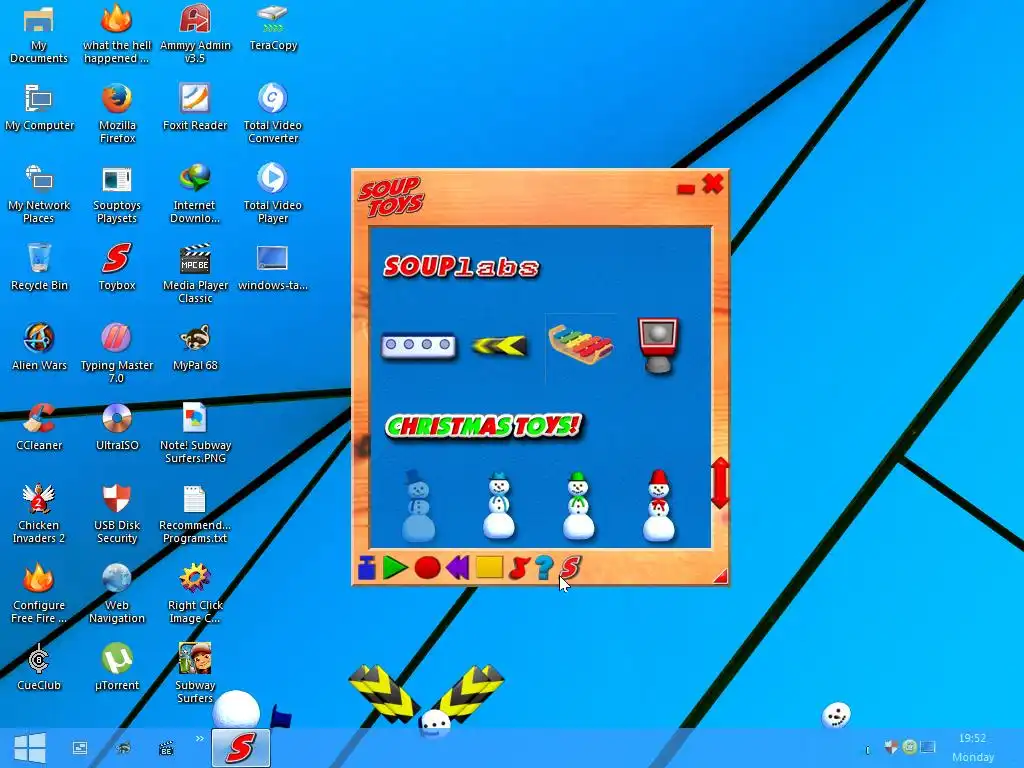Select the faded blue snowman toy
1024x768 pixels.
tap(418, 505)
